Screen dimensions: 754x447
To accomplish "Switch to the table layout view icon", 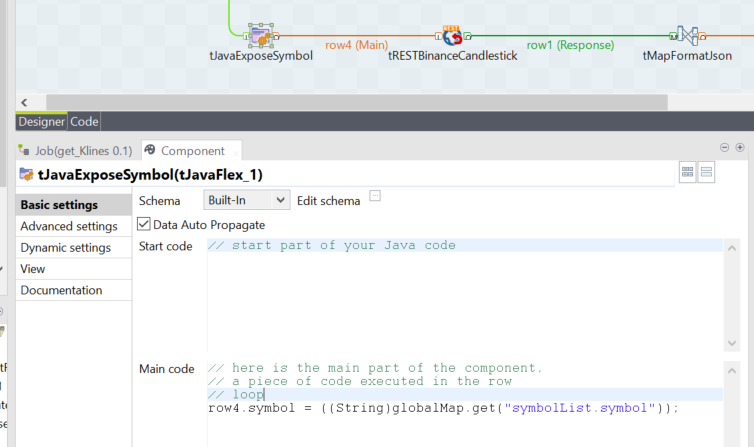I will tap(688, 172).
